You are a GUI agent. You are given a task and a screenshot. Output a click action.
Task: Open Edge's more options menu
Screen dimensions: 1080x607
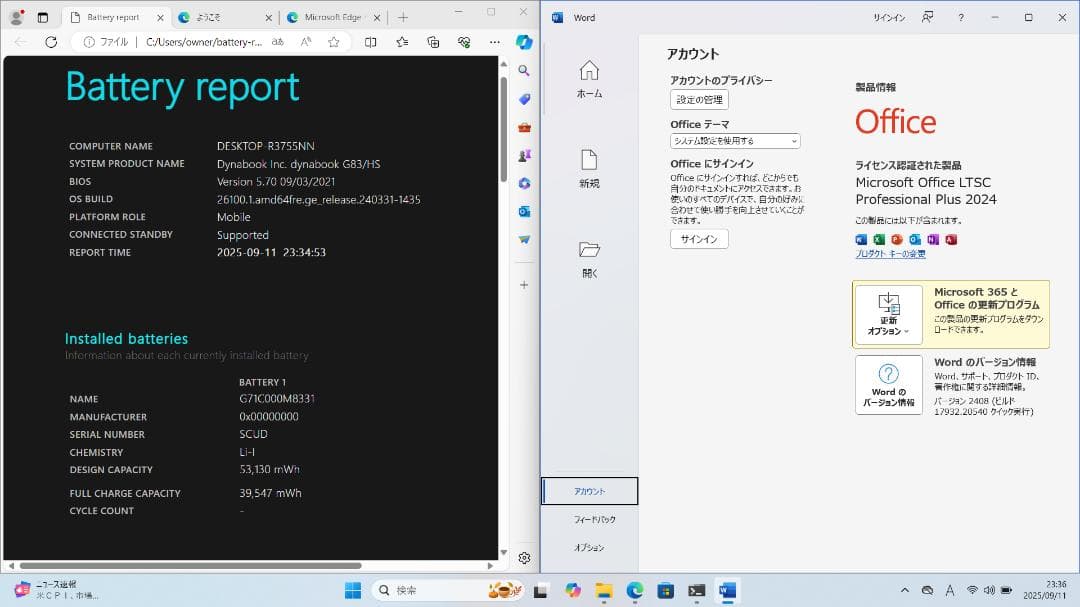494,42
